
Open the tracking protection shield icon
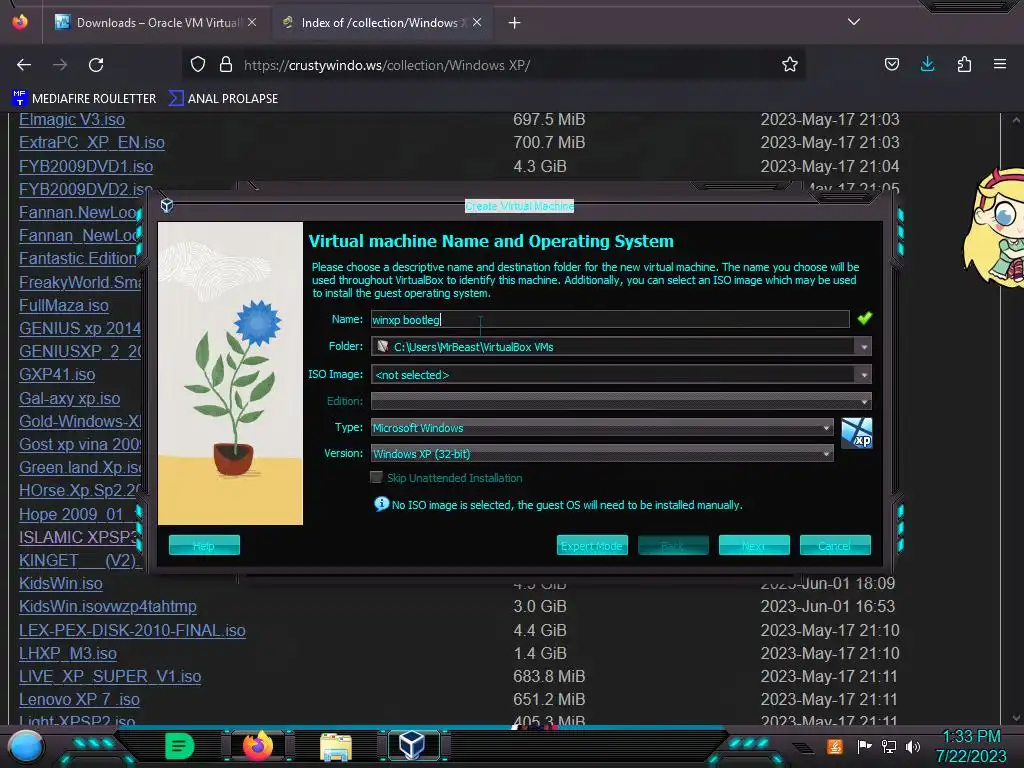coord(198,64)
